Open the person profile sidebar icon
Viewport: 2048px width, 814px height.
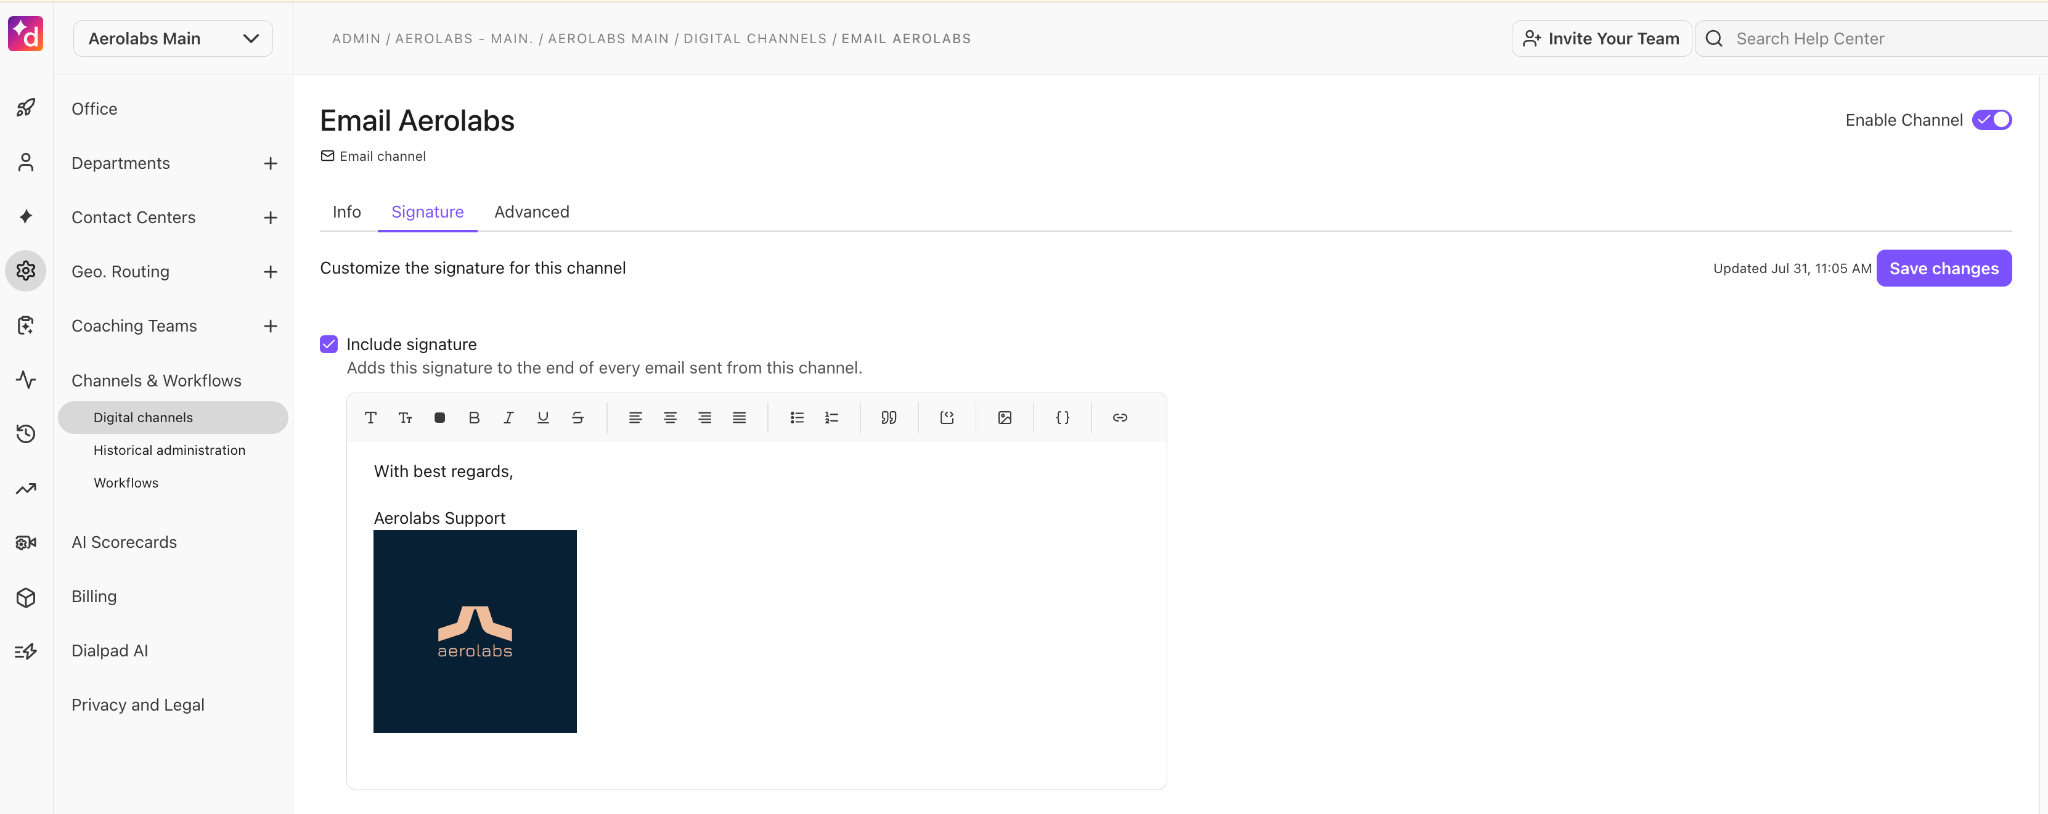[x=26, y=162]
